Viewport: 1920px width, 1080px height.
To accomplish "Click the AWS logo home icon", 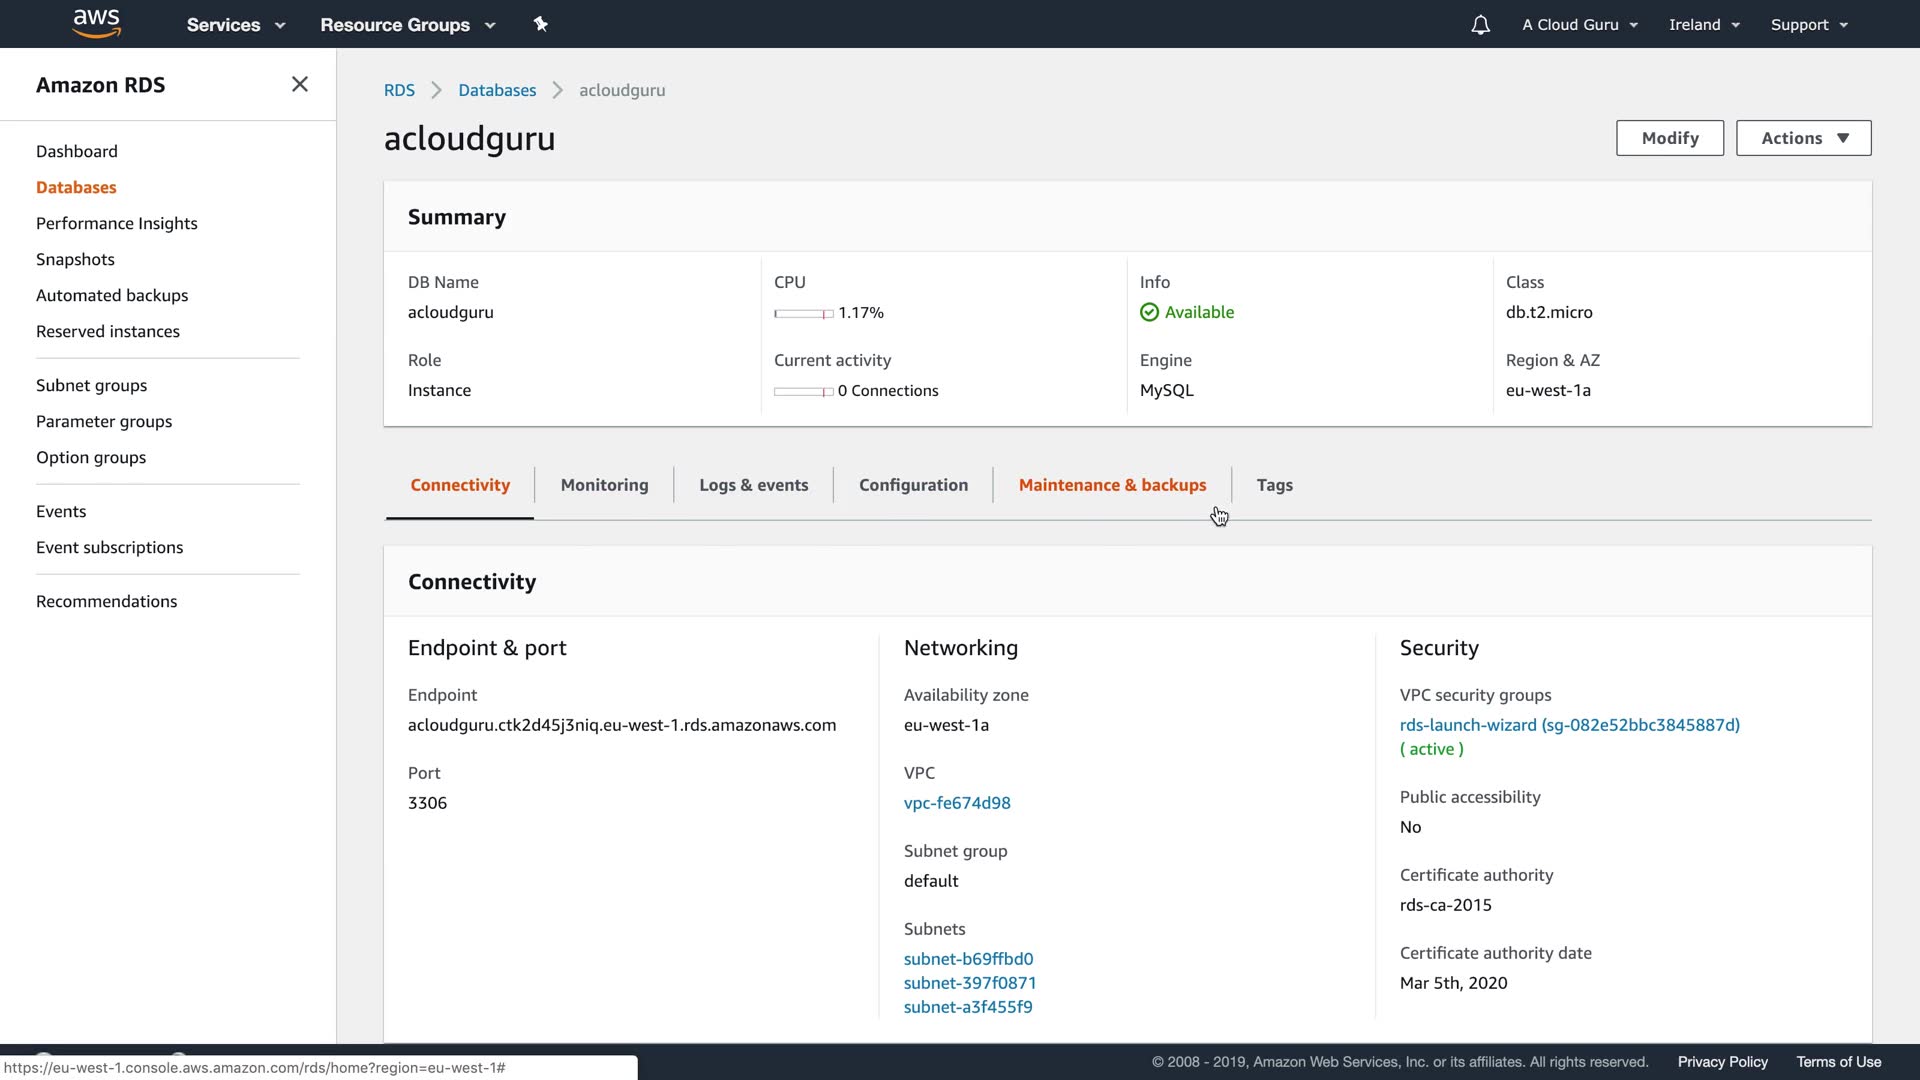I will click(x=97, y=24).
